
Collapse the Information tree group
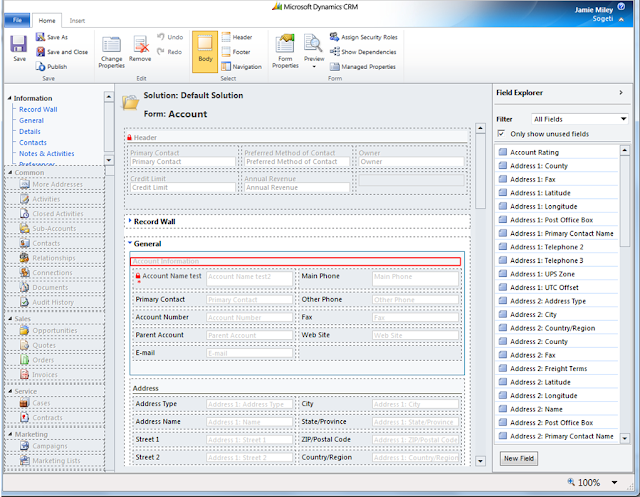[x=9, y=98]
